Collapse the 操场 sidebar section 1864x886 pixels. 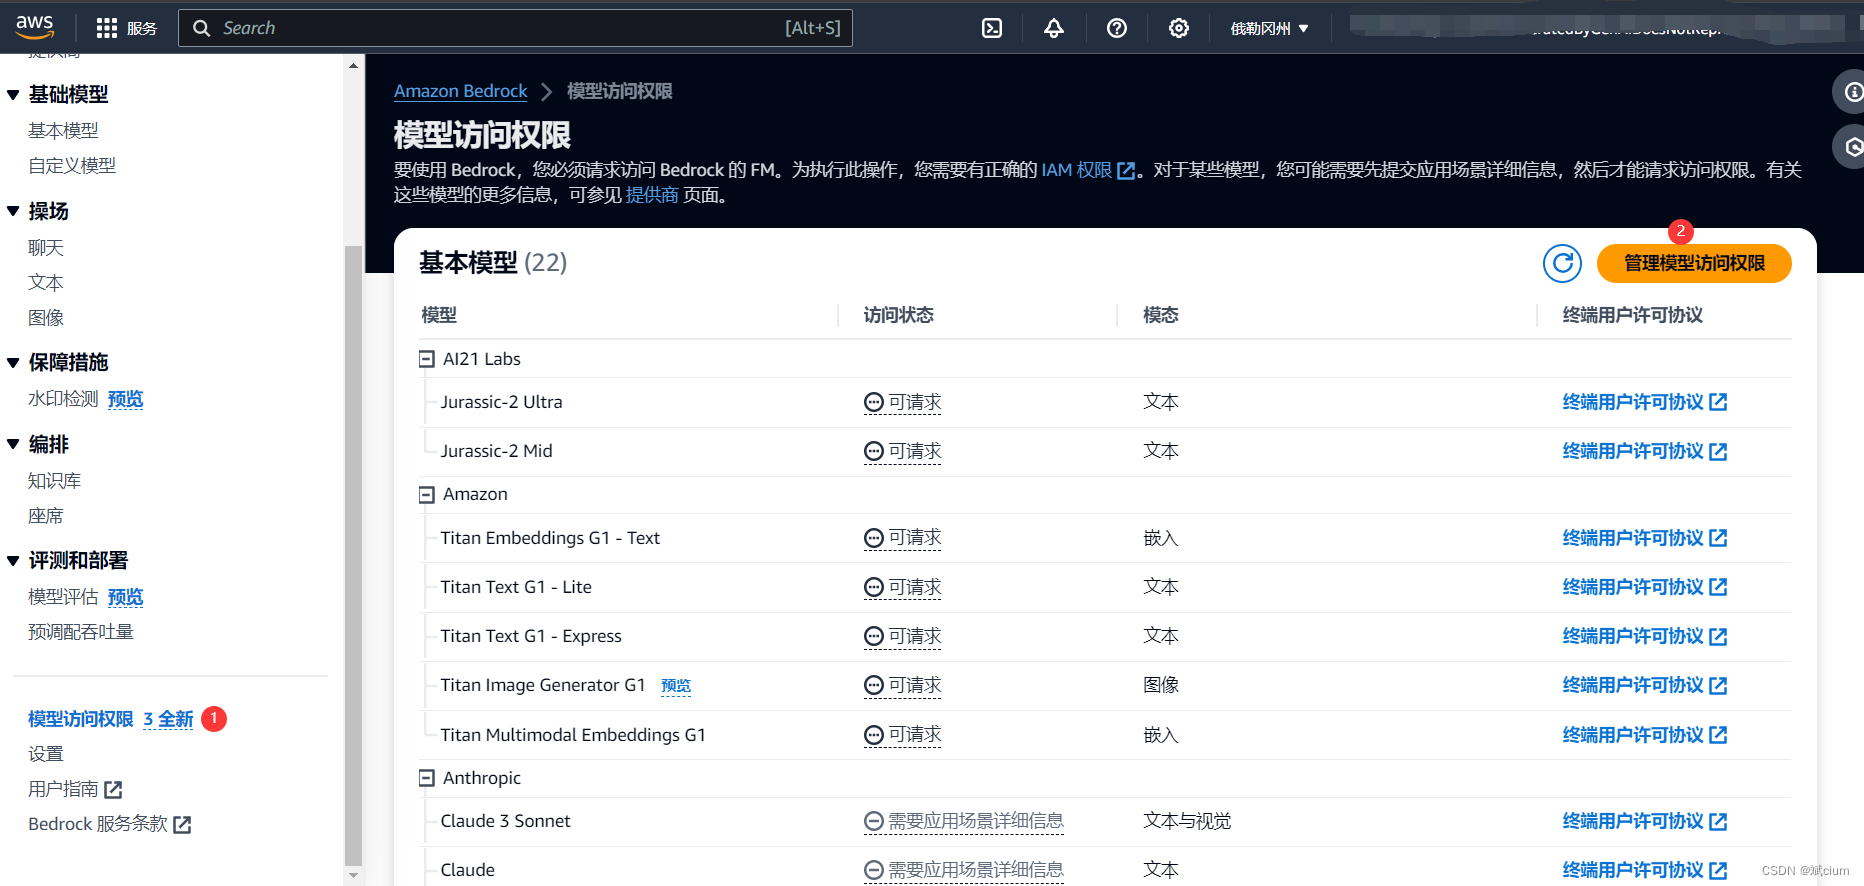[x=13, y=212]
